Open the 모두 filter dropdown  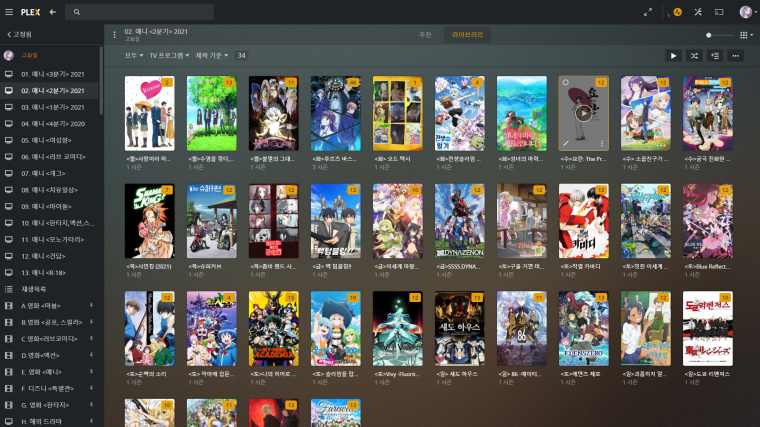[134, 56]
